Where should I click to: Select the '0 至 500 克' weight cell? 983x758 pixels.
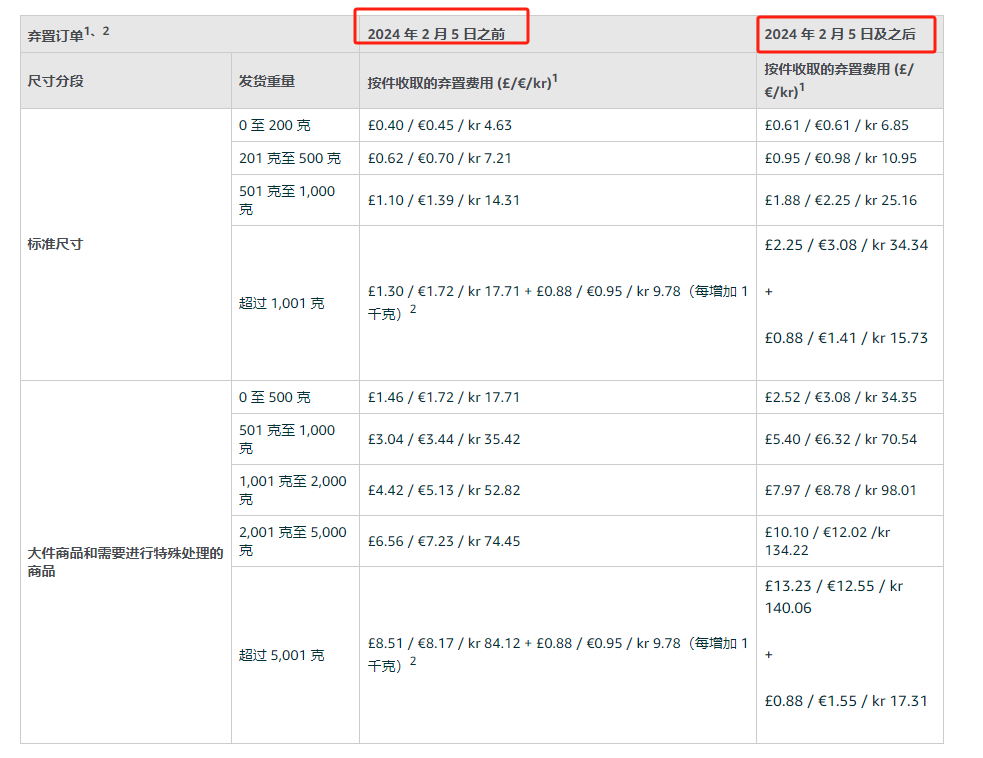tap(275, 397)
